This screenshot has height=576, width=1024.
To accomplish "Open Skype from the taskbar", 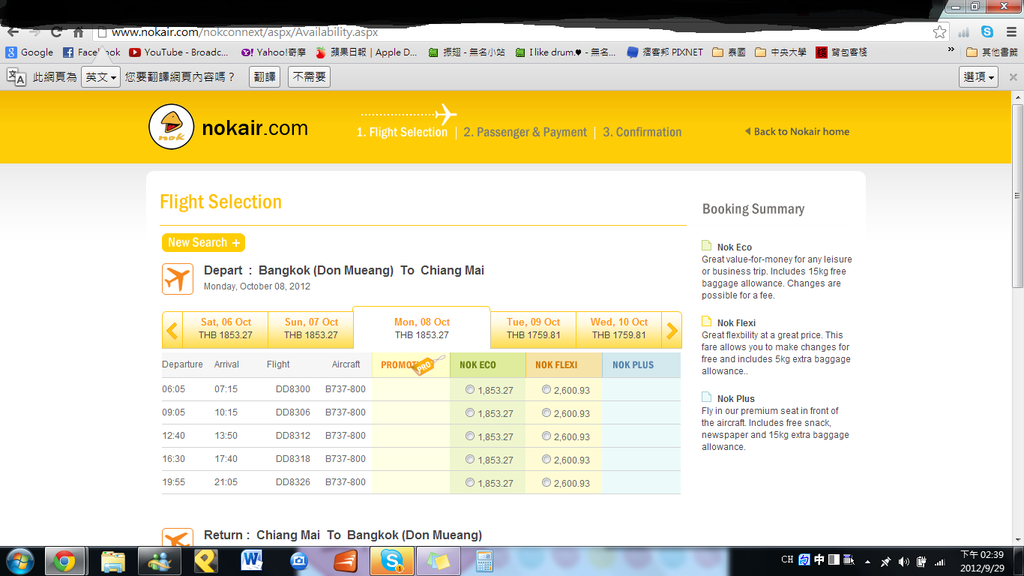I will [392, 562].
